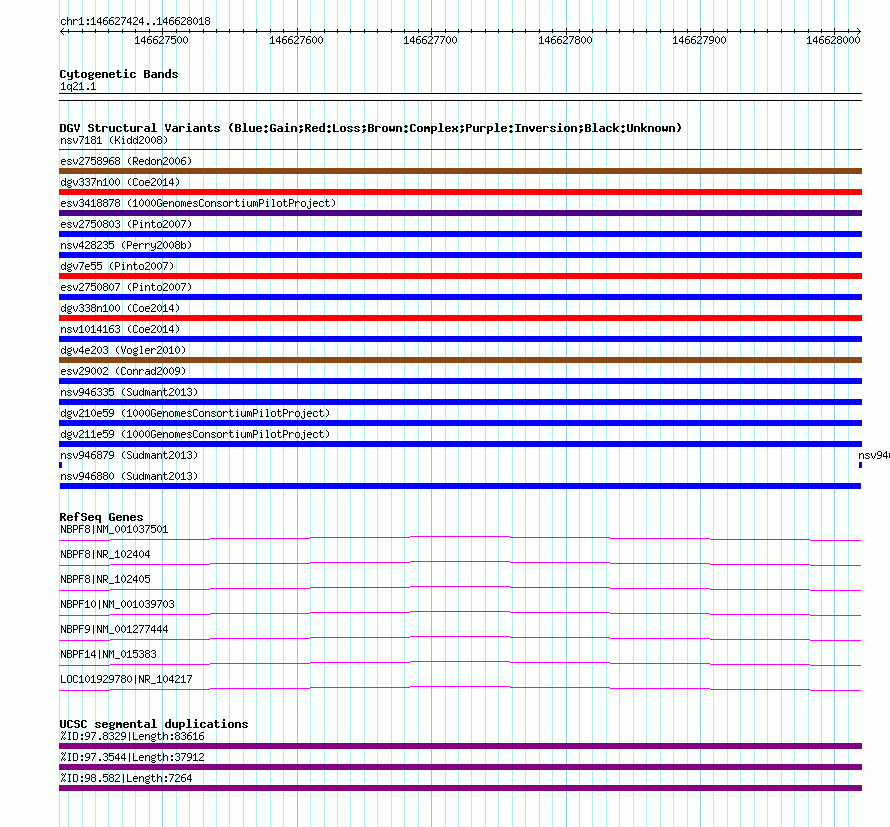Open variant esv3418878 (1000GenomesConsortiumPilotProject)

(x=198, y=203)
